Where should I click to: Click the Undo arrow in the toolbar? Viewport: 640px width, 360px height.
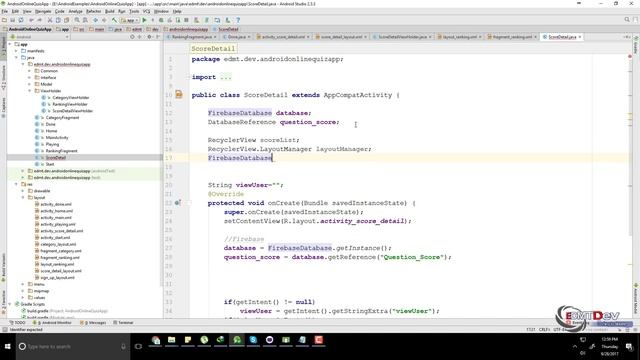(x=31, y=20)
